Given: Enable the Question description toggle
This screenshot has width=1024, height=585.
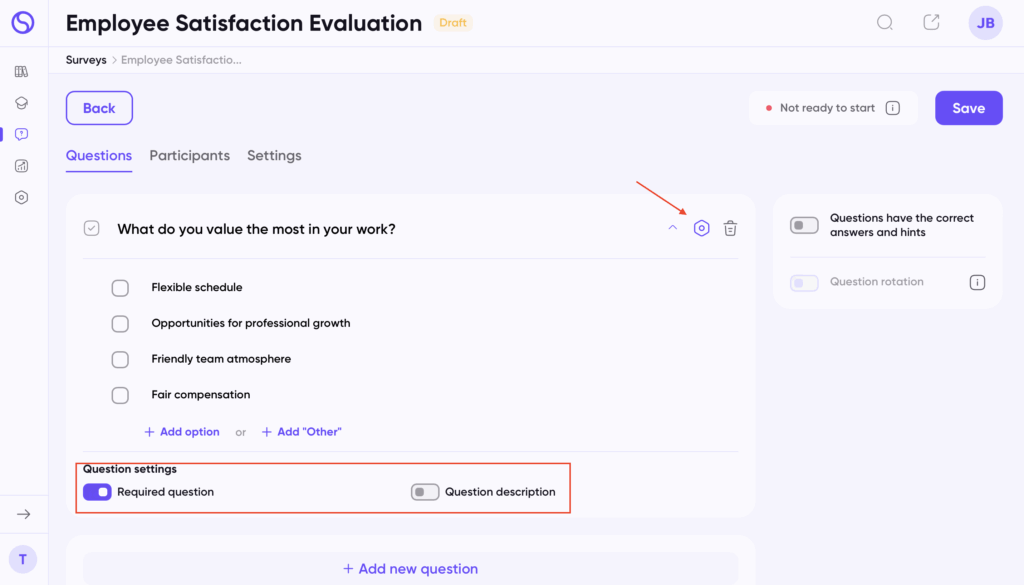Looking at the screenshot, I should click(425, 492).
